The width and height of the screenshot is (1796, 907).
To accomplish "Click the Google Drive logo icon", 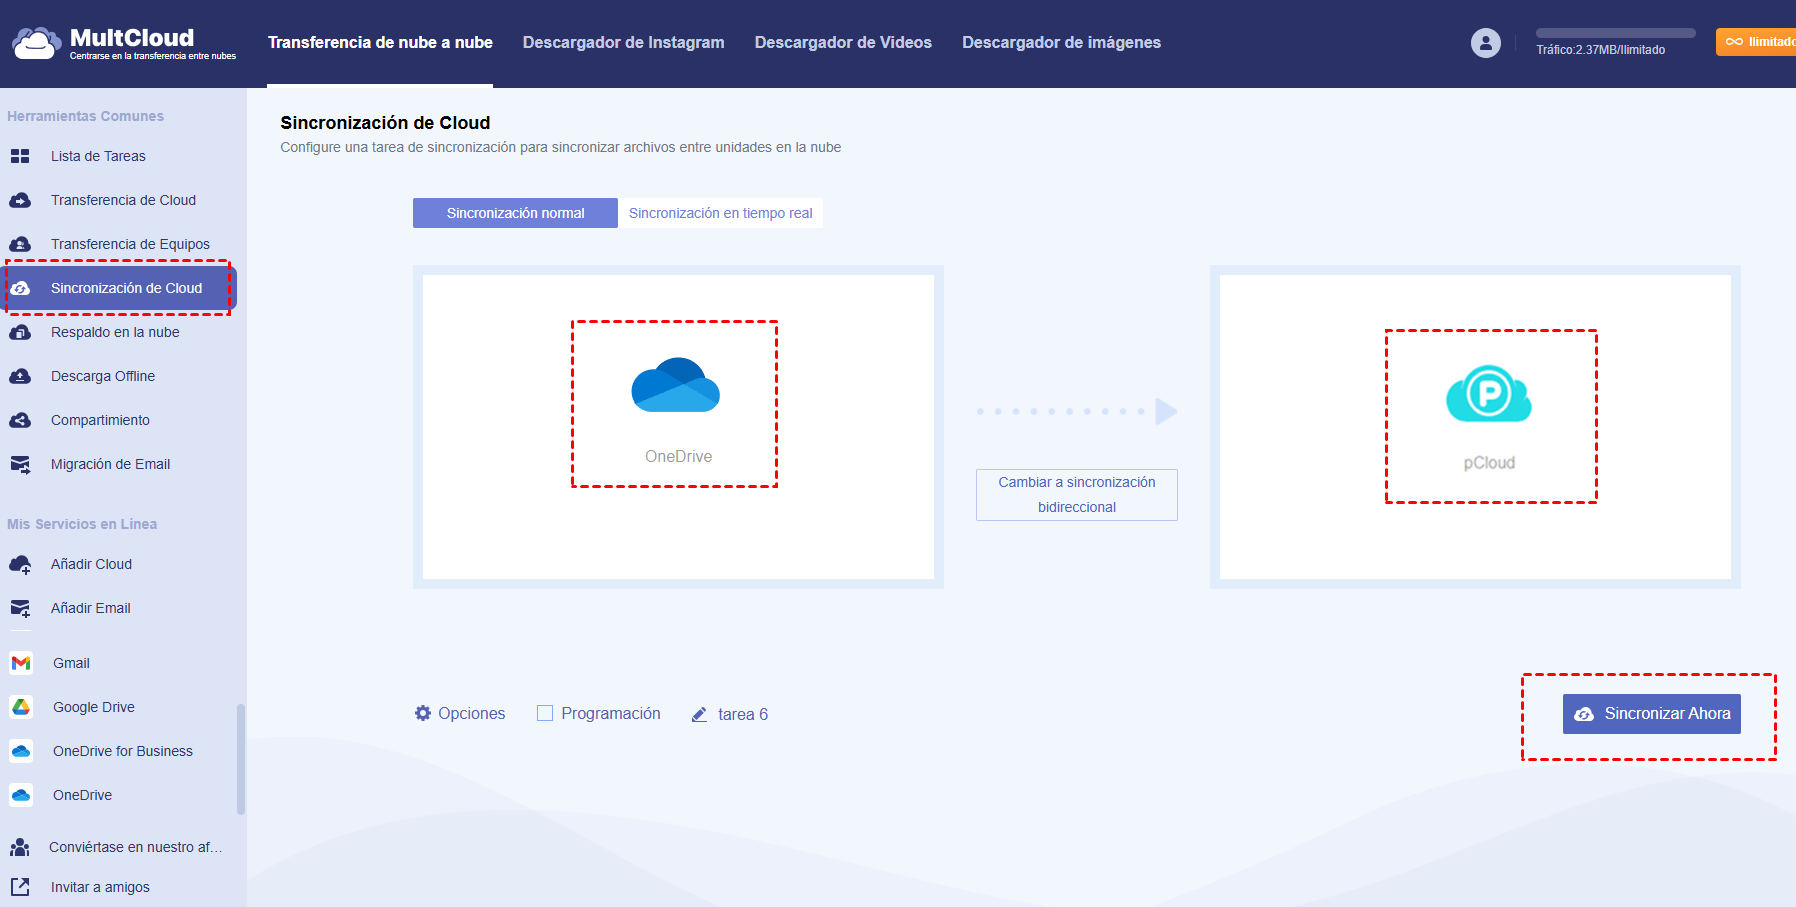I will click(21, 707).
